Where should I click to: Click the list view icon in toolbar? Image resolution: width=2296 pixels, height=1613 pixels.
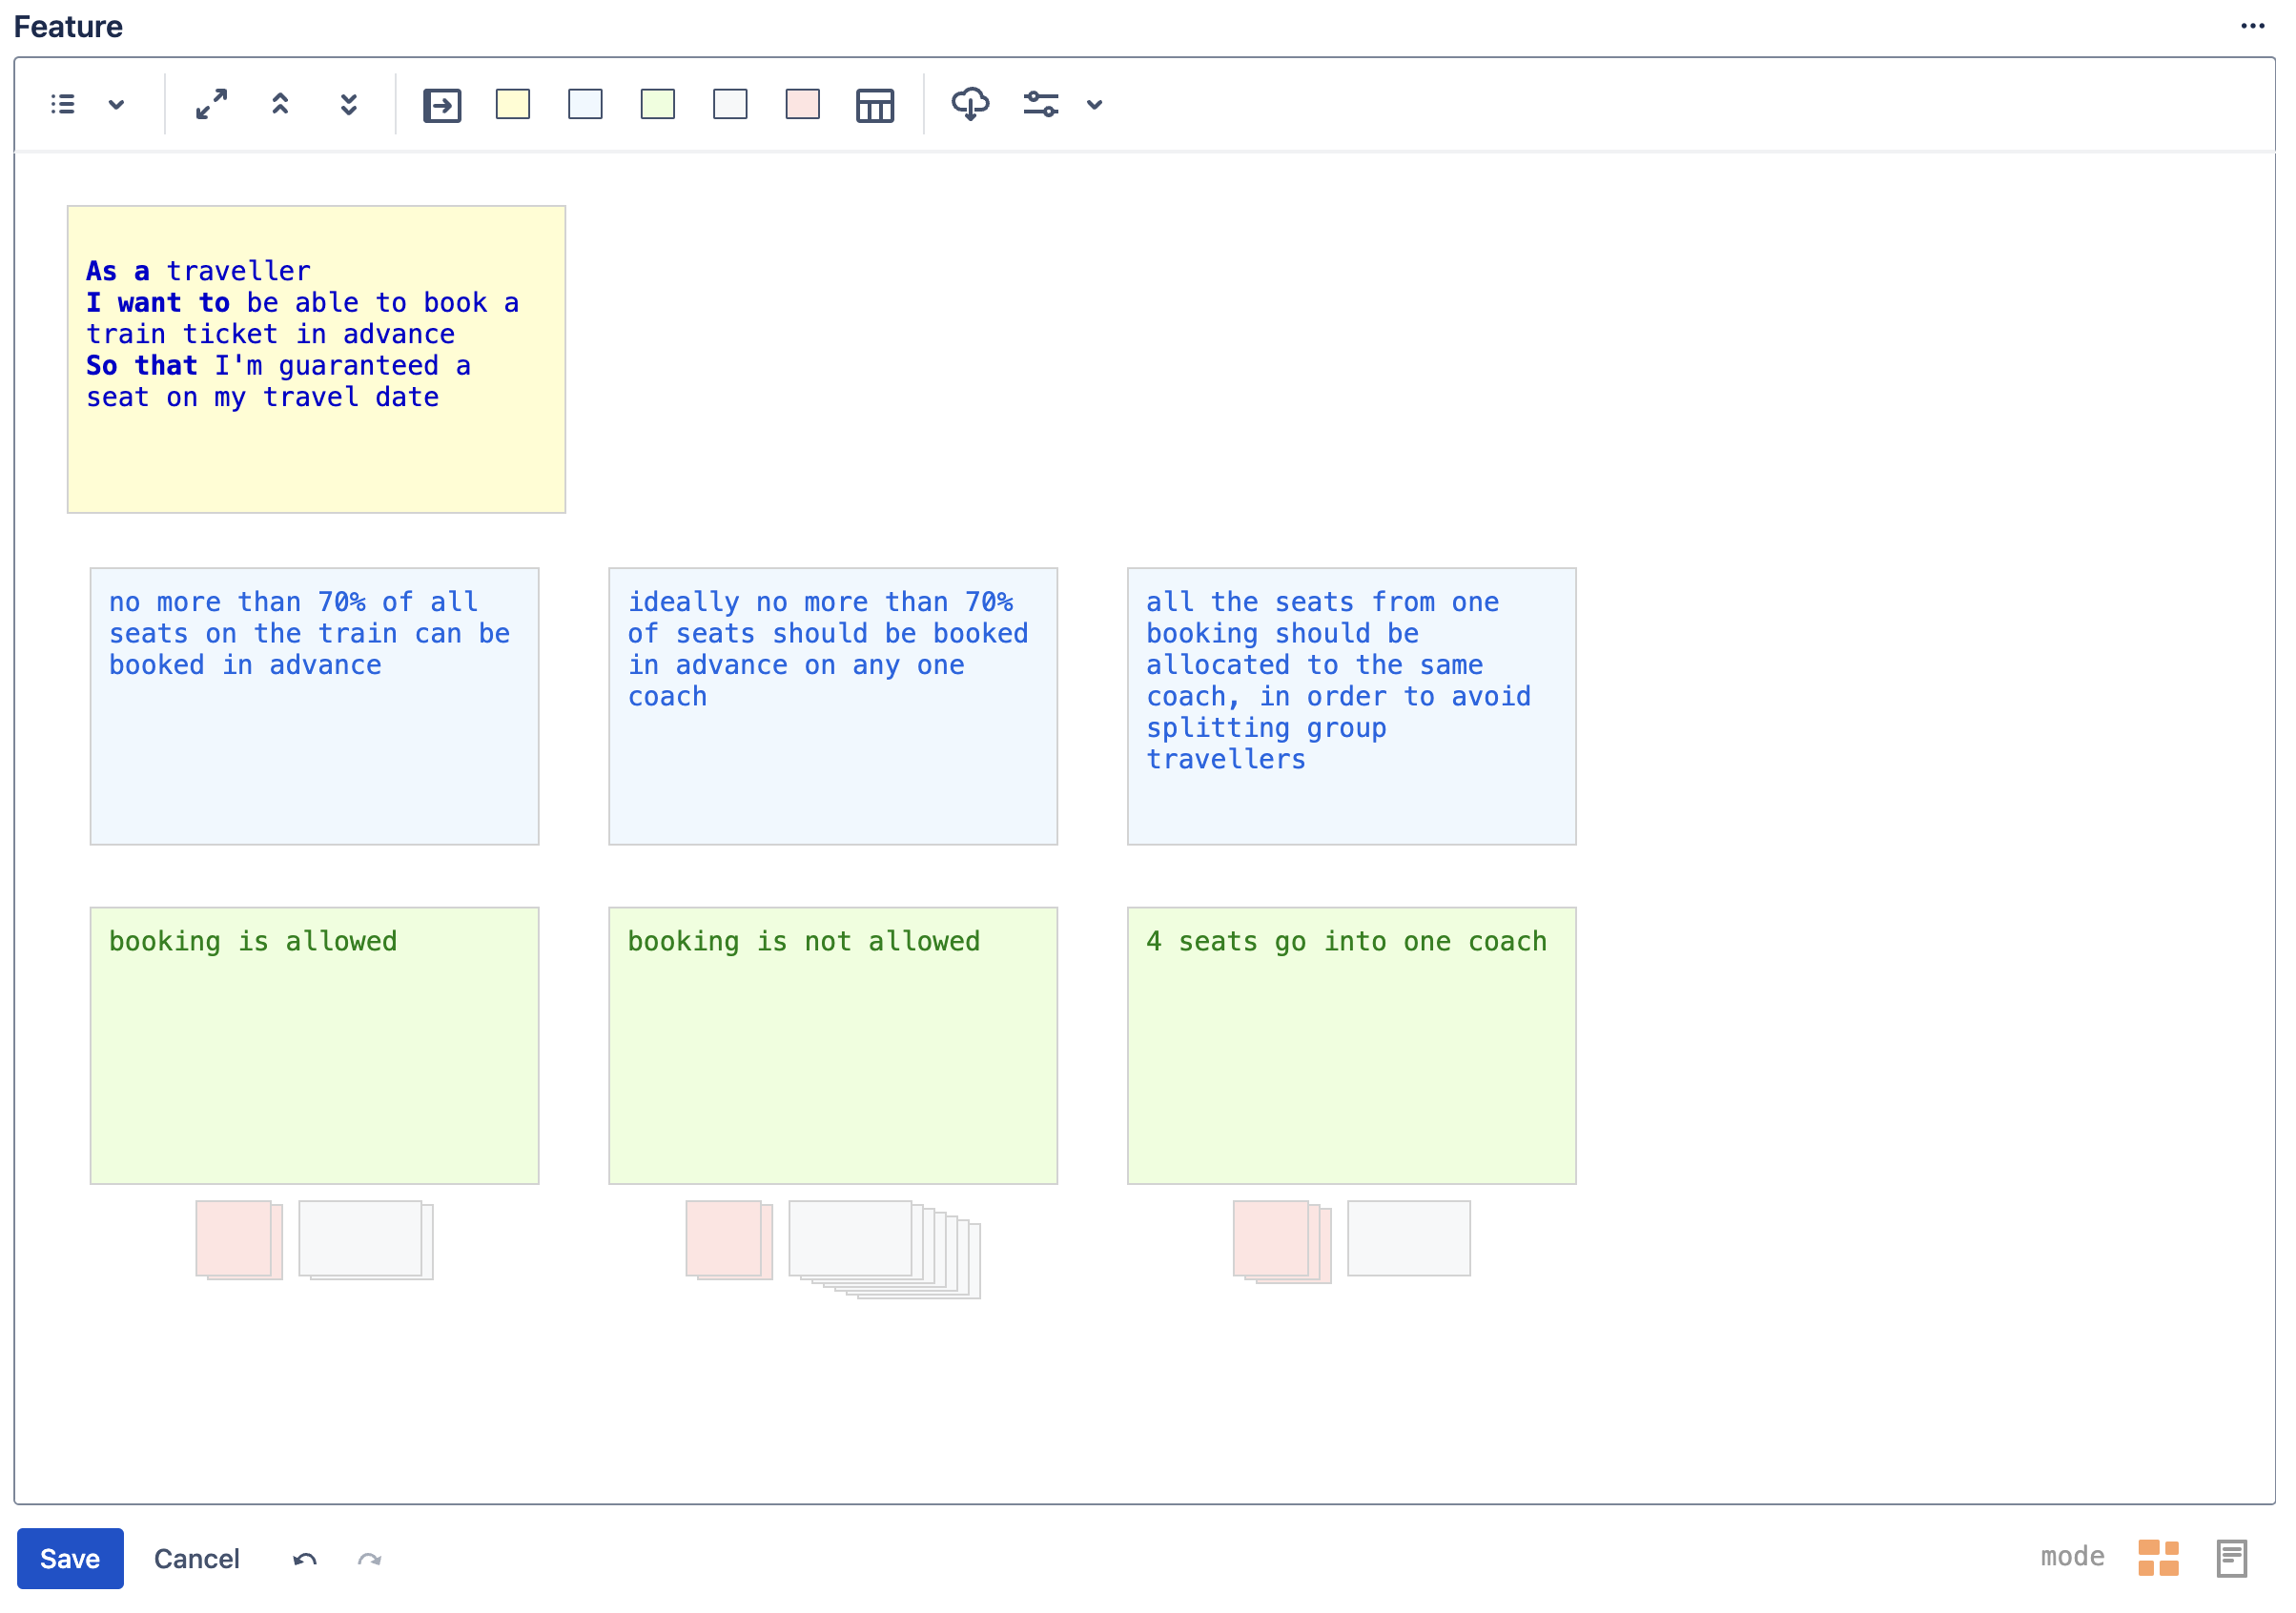point(63,104)
